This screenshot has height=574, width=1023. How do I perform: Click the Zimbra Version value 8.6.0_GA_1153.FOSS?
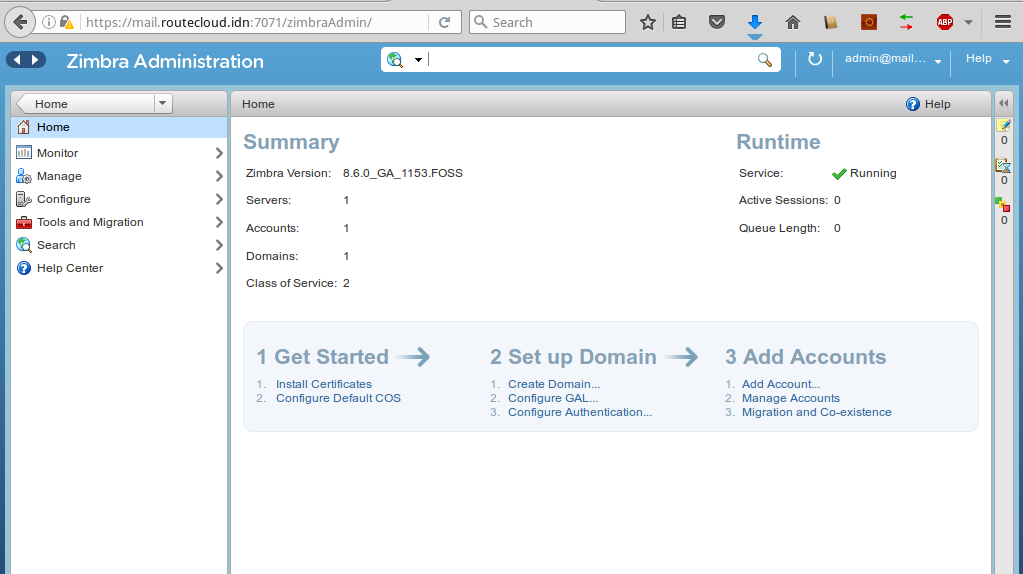pos(403,173)
